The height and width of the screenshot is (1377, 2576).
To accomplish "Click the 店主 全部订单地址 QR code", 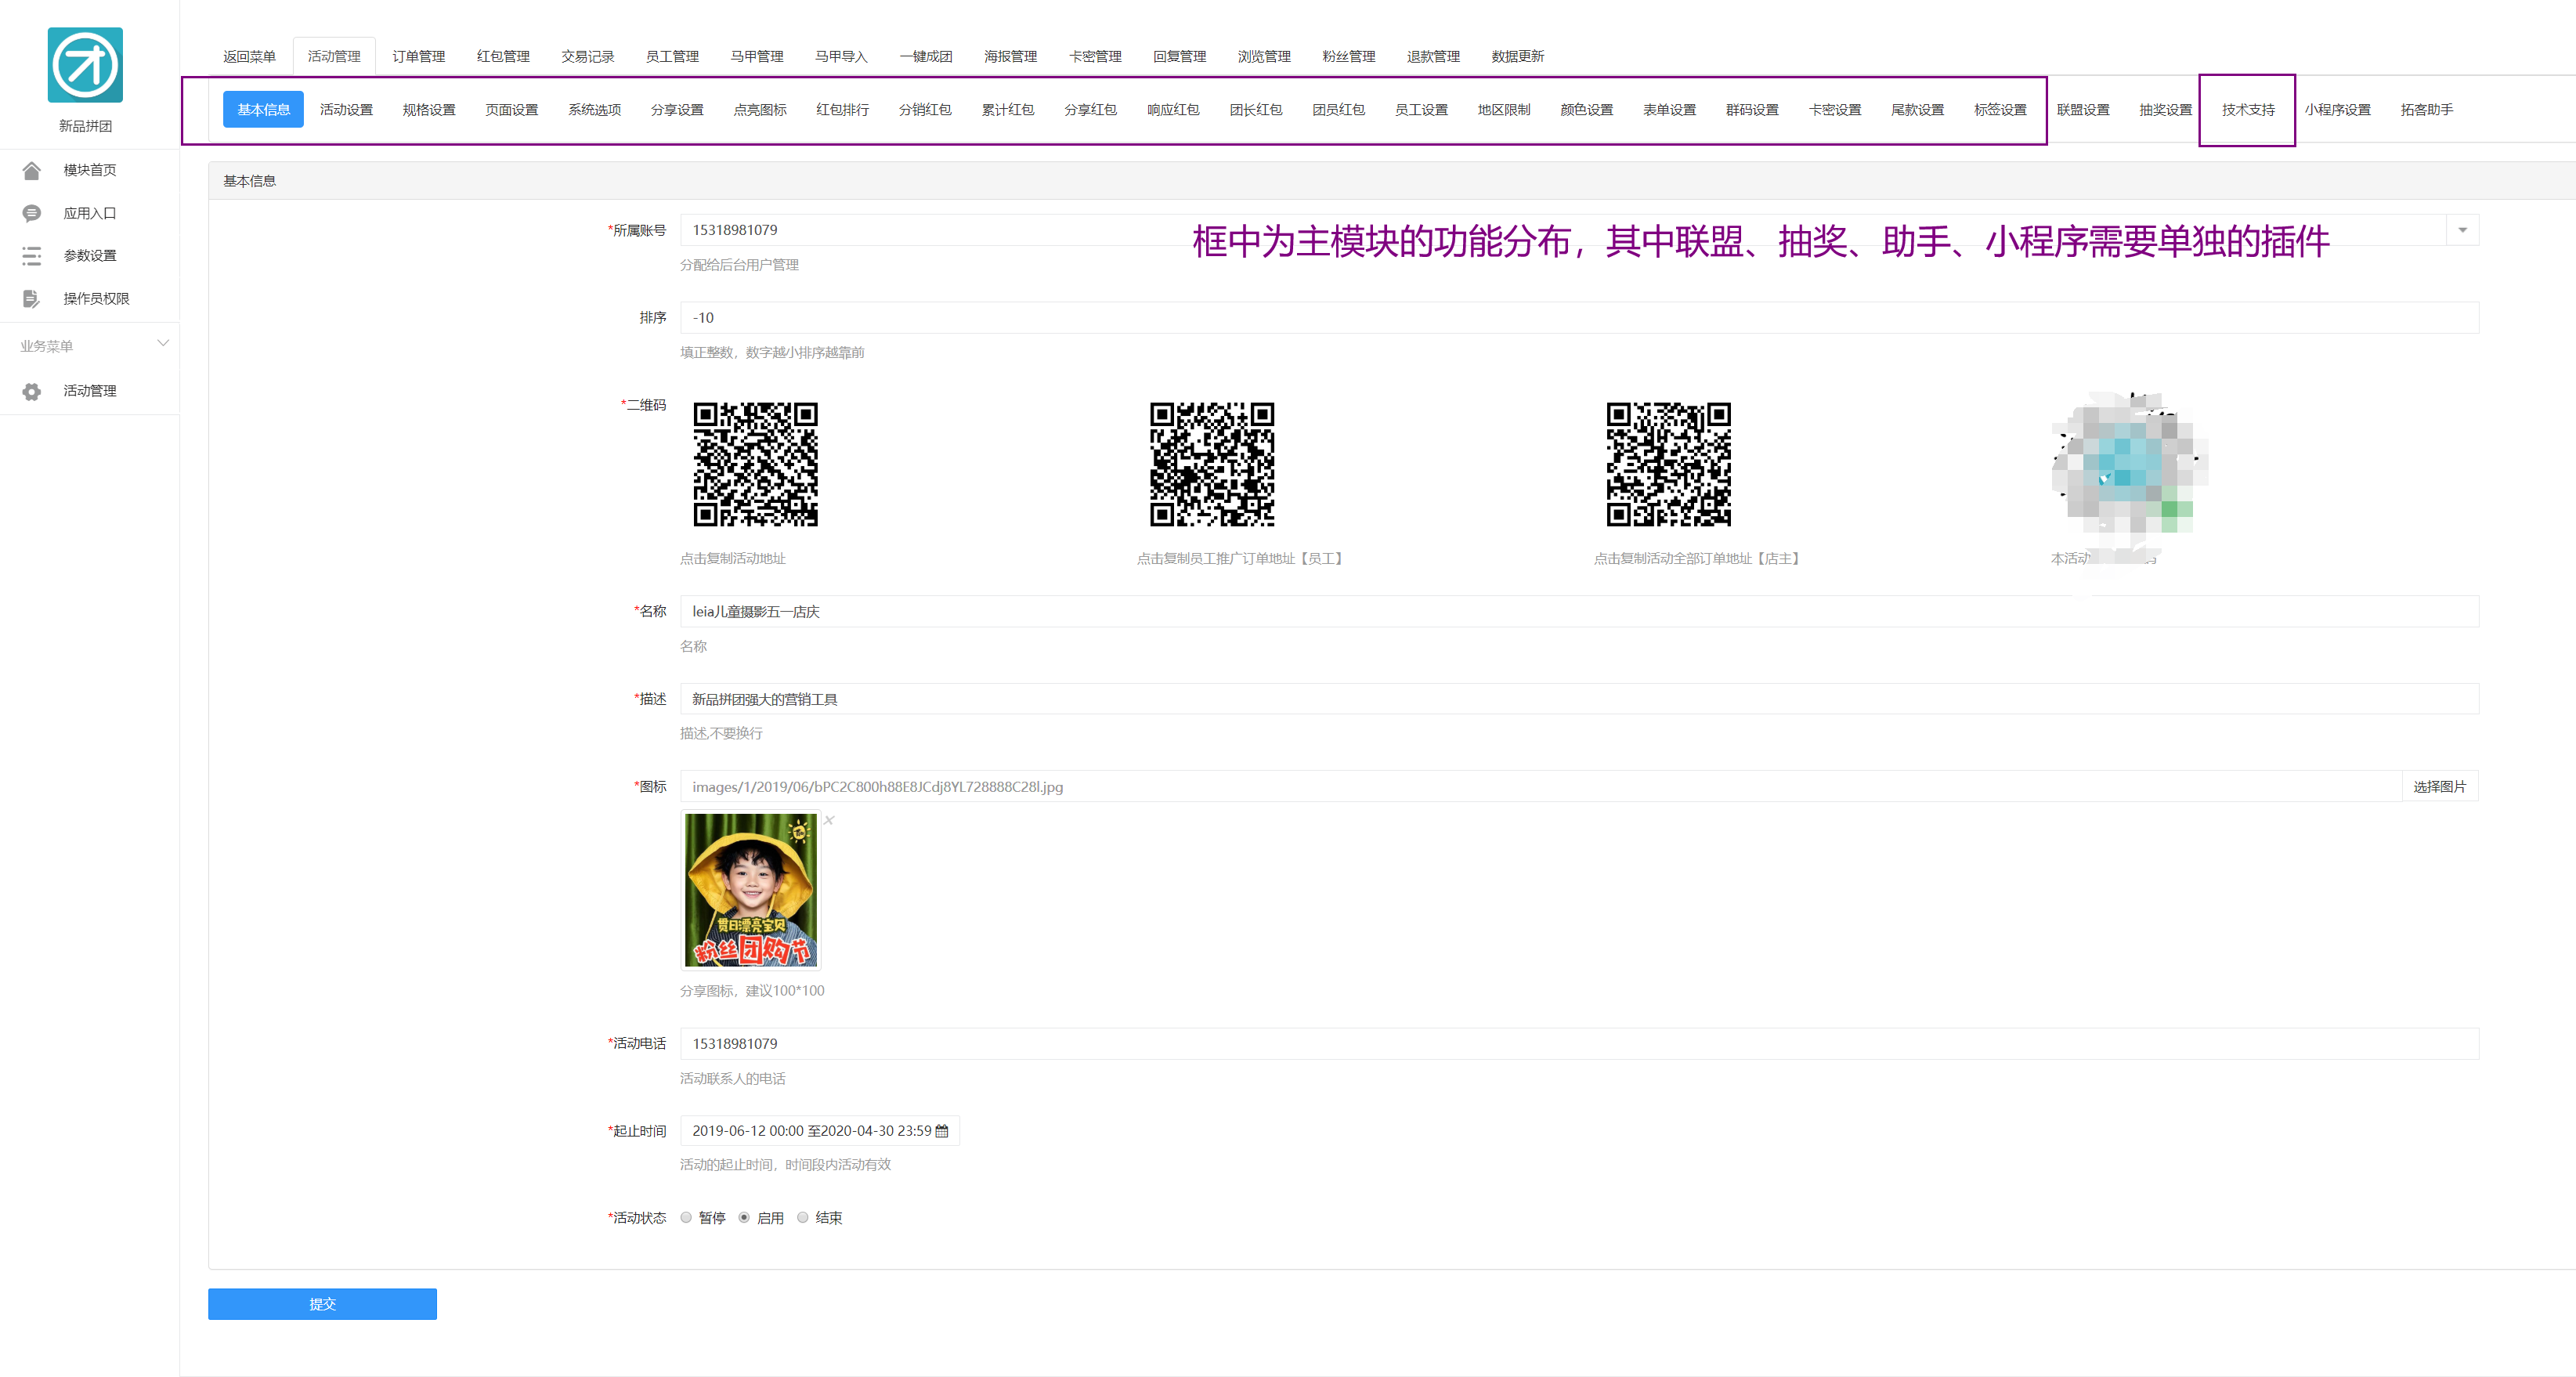I will click(1668, 464).
